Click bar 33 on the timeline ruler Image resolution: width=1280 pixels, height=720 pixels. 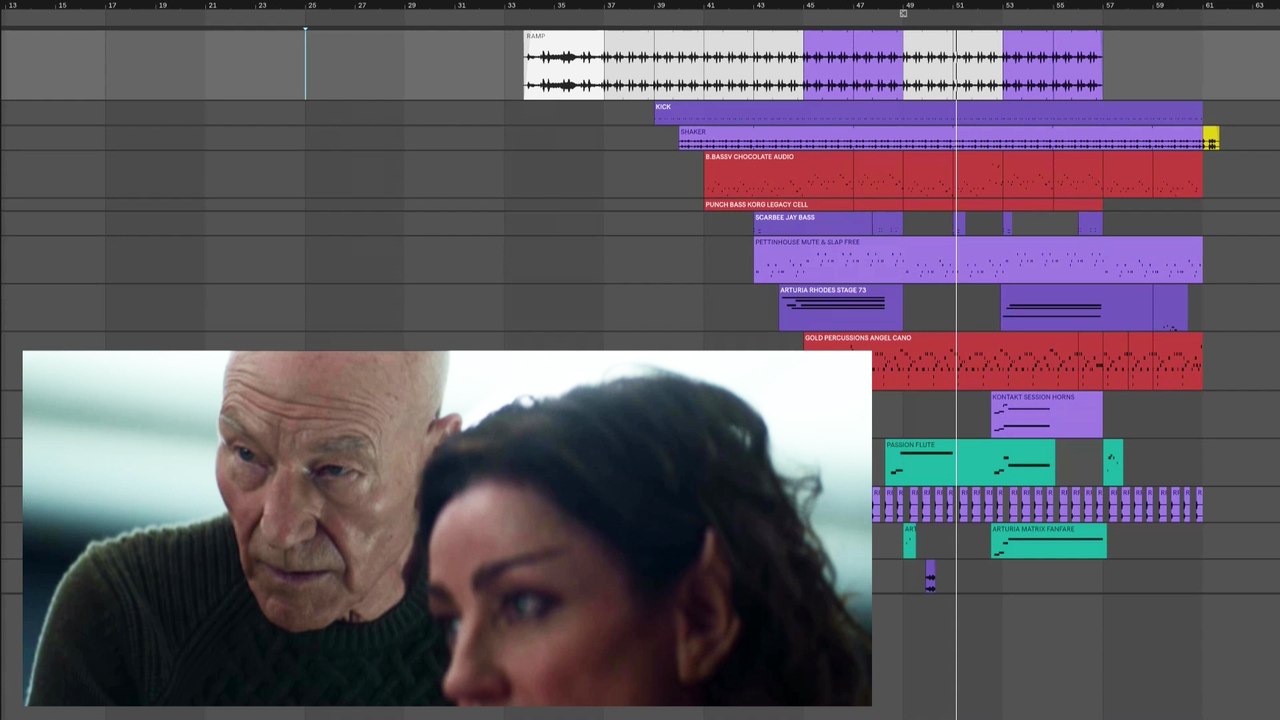coord(511,6)
